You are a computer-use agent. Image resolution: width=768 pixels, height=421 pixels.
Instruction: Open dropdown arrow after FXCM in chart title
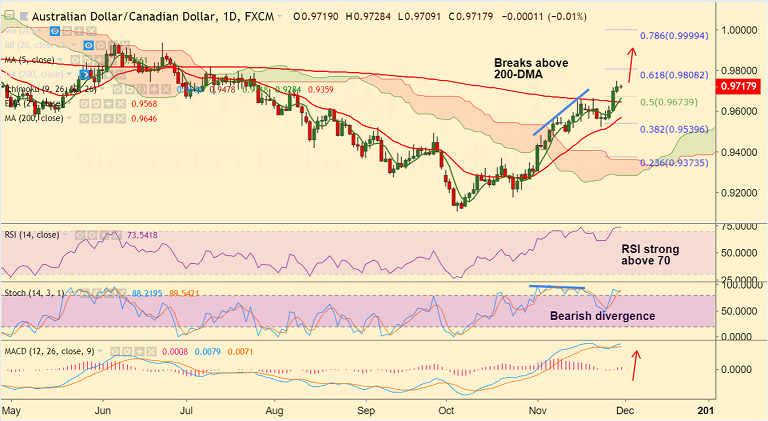[280, 17]
